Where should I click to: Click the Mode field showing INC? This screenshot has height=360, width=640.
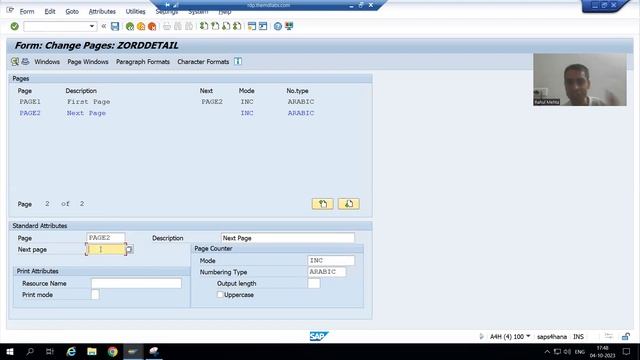(331, 260)
